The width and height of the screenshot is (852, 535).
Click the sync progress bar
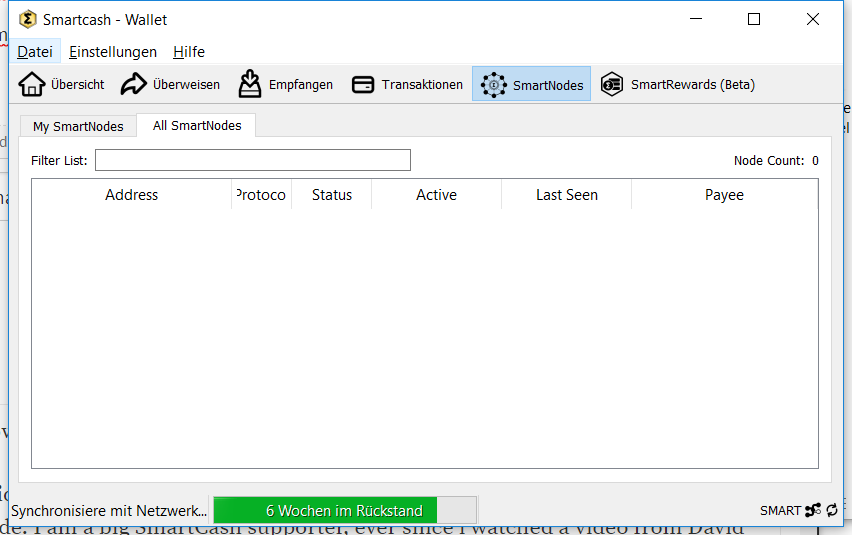pos(345,511)
